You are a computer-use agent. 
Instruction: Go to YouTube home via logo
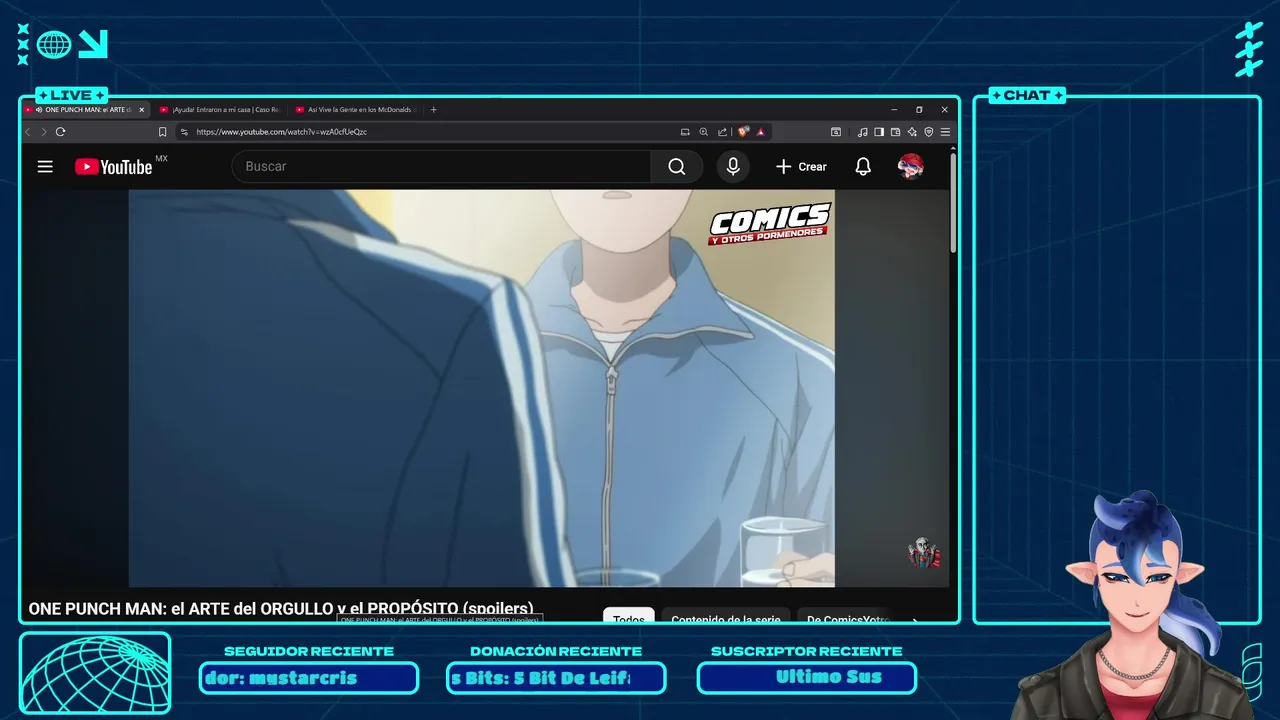pos(114,167)
